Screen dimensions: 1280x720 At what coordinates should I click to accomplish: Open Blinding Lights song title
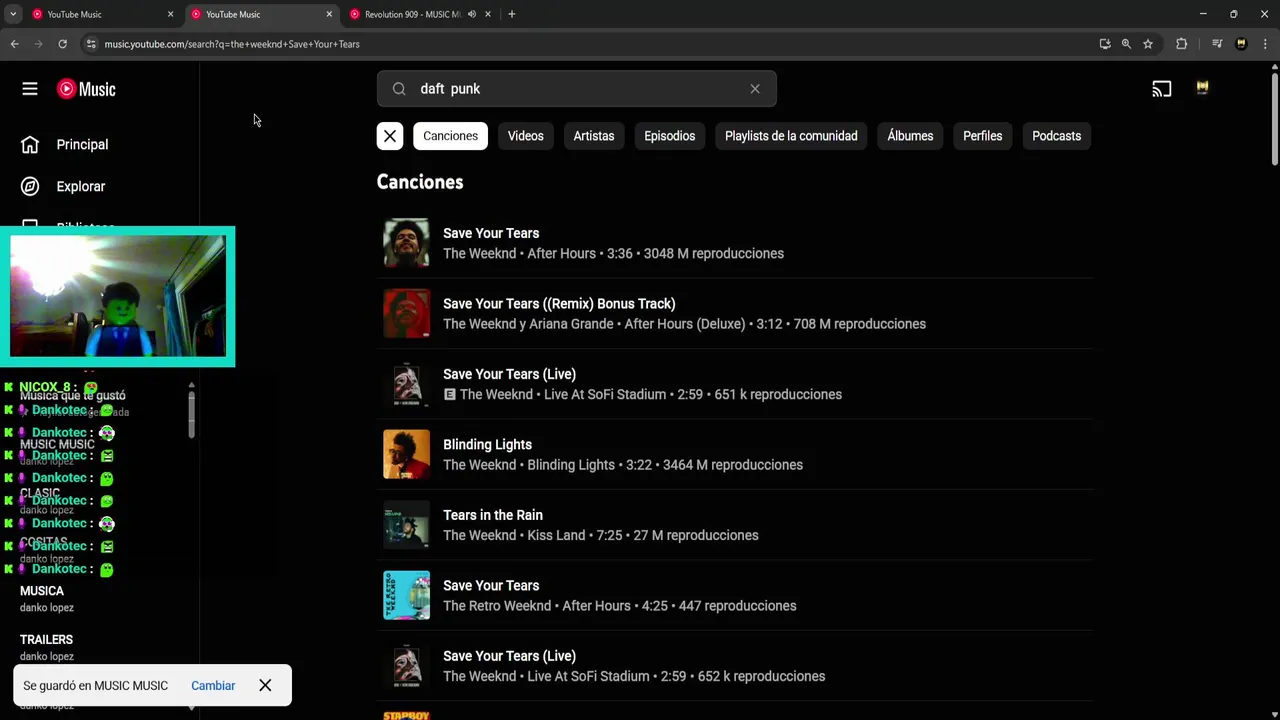487,445
